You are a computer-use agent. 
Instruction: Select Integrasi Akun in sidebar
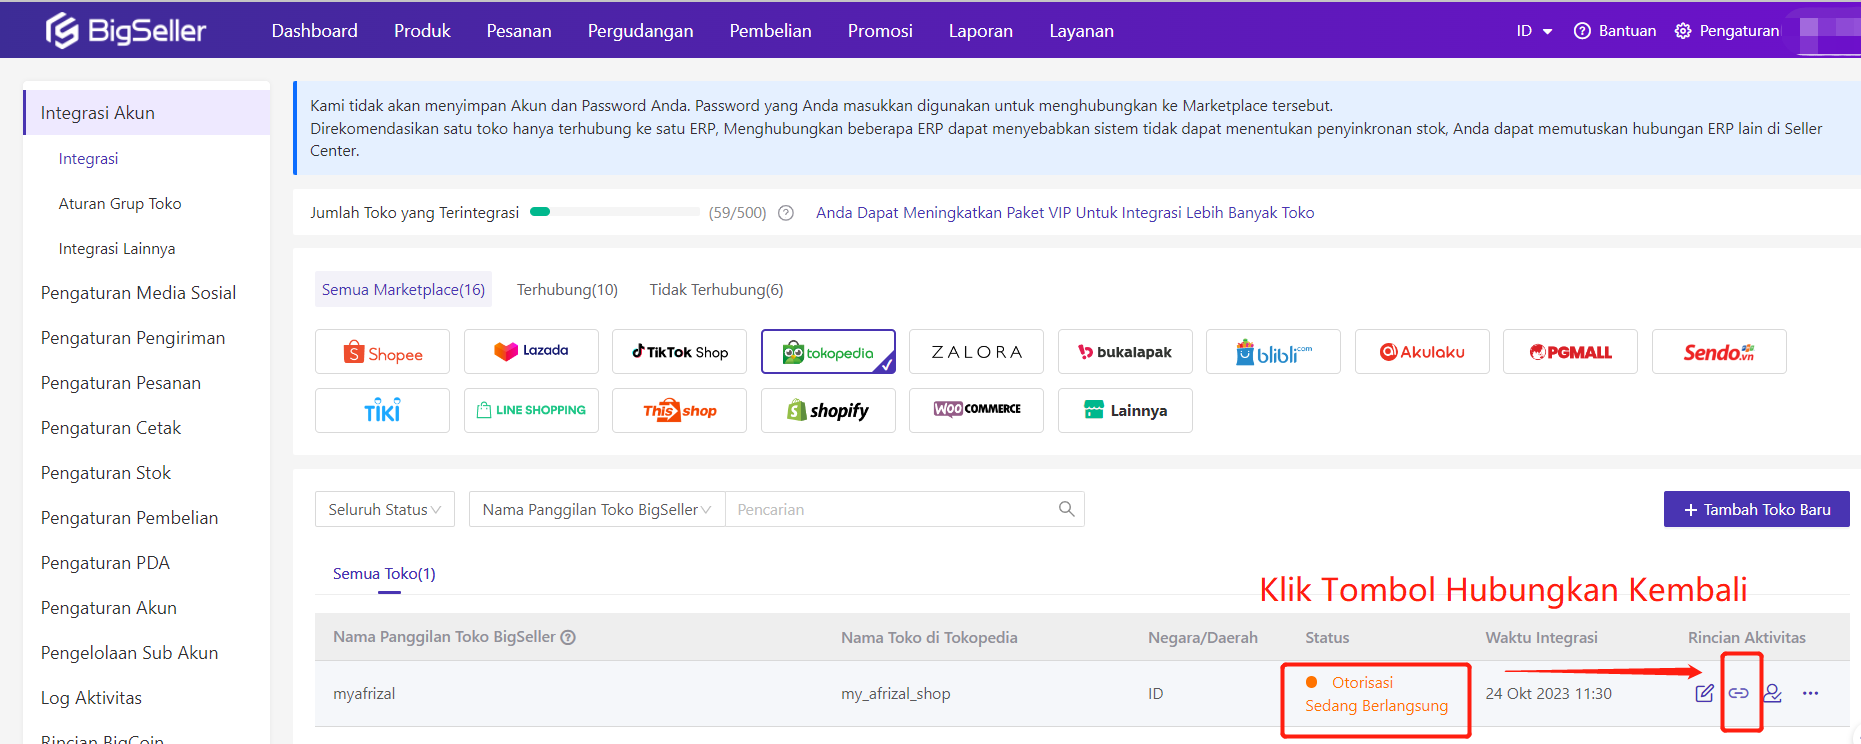click(x=146, y=113)
